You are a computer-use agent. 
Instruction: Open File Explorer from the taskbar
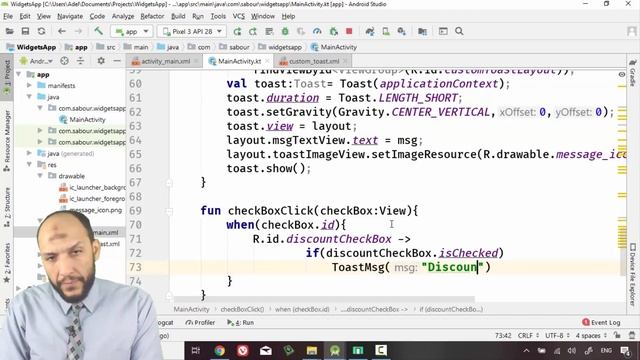312,350
